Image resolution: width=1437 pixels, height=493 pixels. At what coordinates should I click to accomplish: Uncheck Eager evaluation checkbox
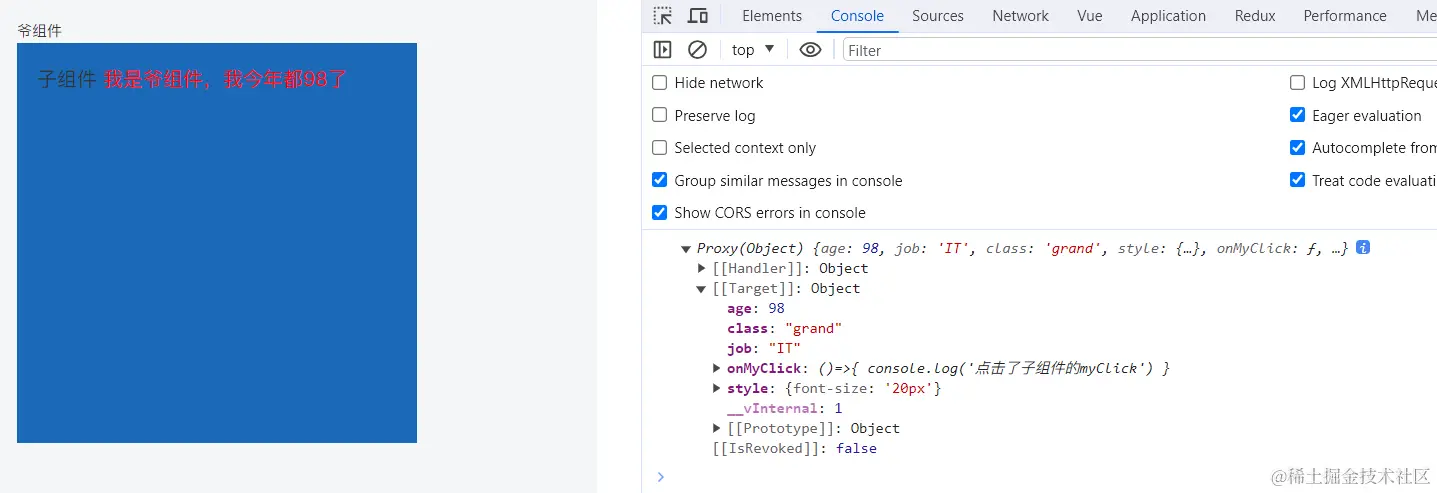(1297, 115)
